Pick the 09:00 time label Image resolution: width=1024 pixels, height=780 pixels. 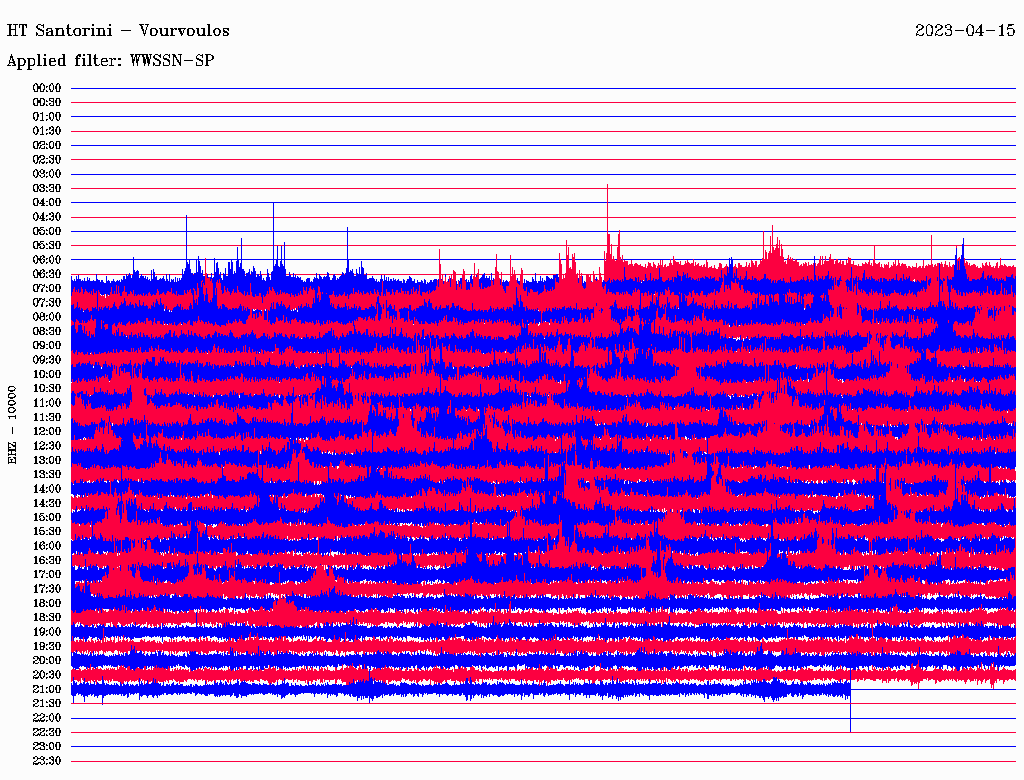47,345
